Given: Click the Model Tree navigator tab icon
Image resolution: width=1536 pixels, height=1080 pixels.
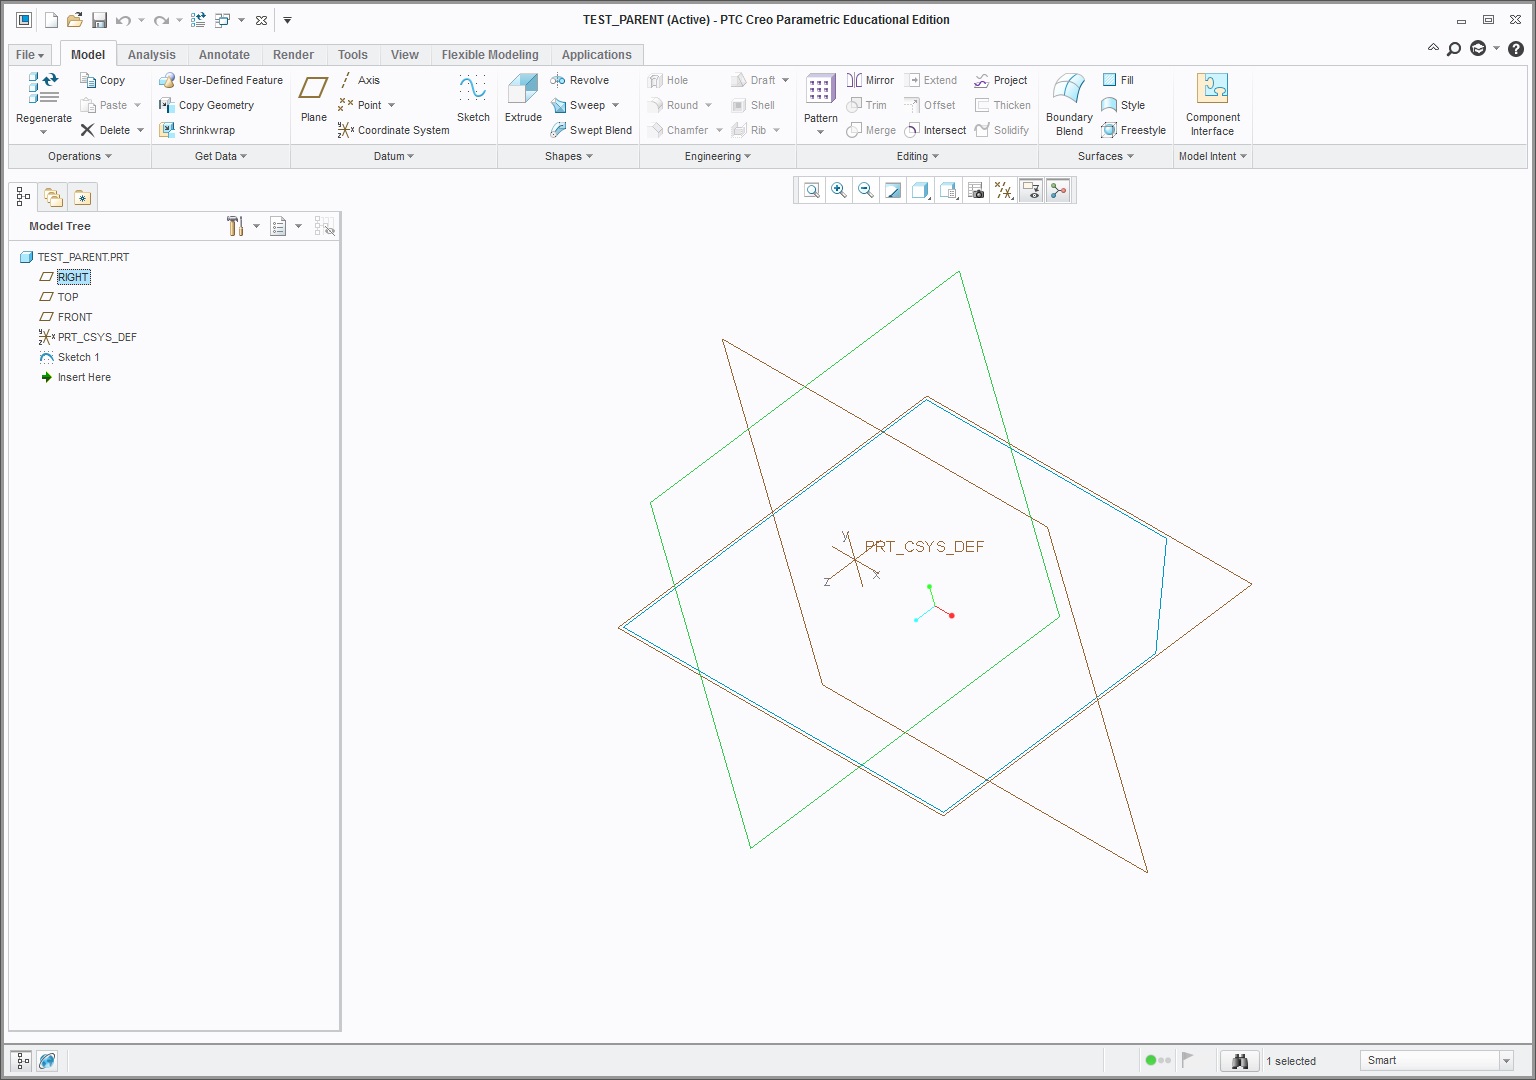Looking at the screenshot, I should click(23, 197).
